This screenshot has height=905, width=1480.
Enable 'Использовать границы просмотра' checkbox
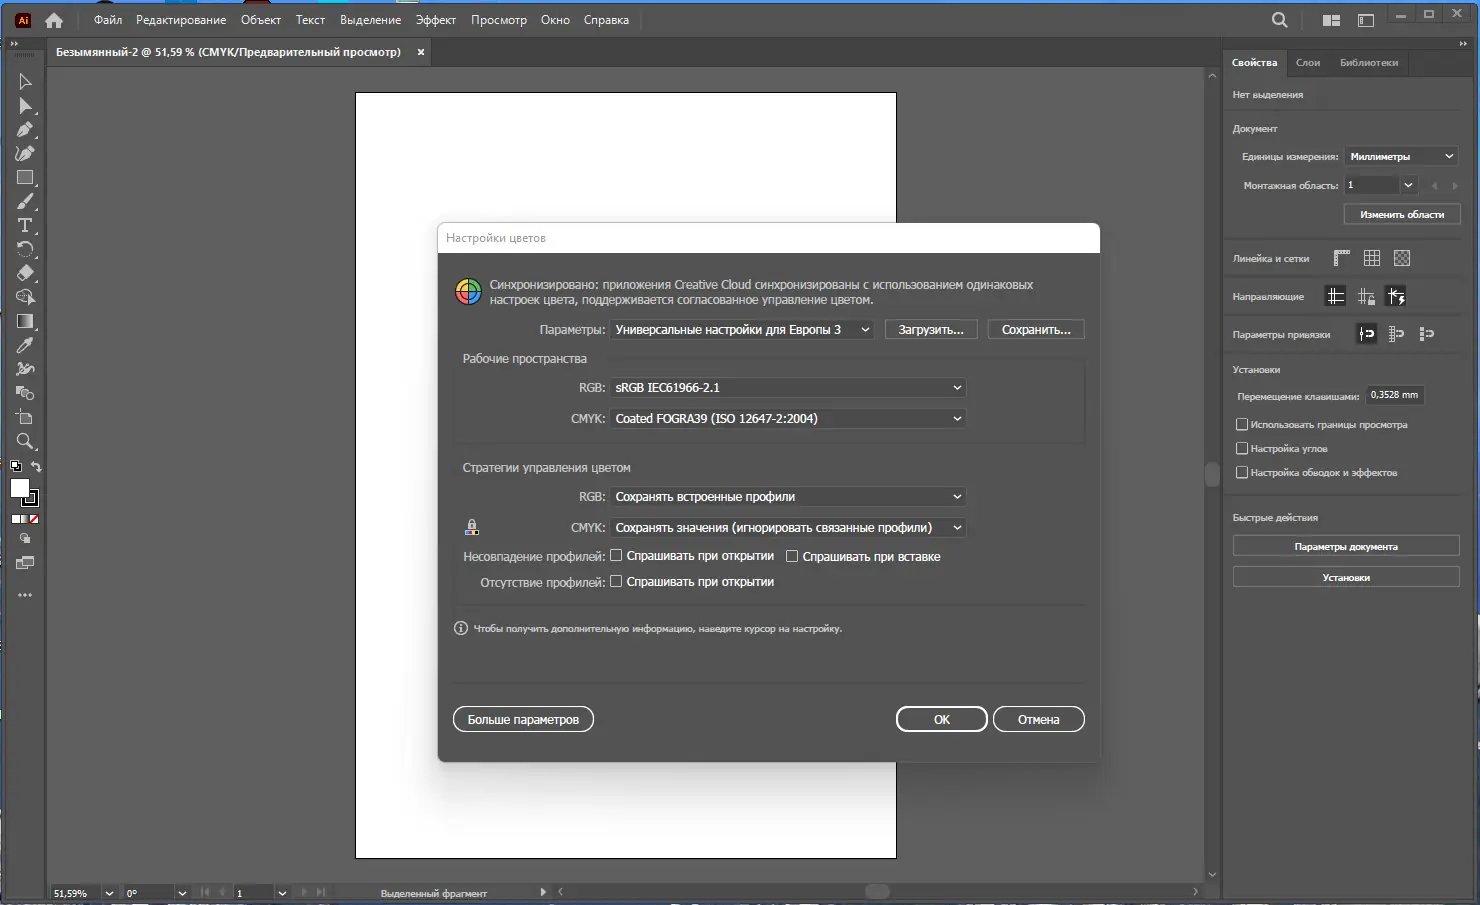(1242, 425)
